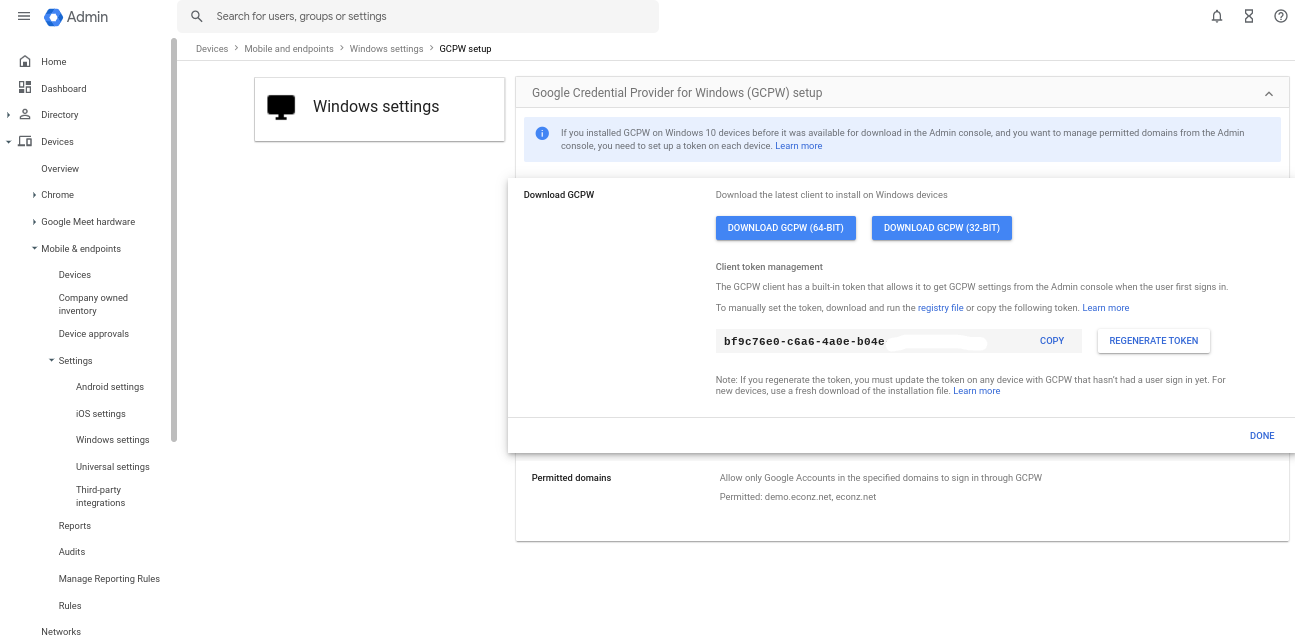Expand the Chrome section arrow
Viewport: 1295px width, 643px height.
(34, 195)
